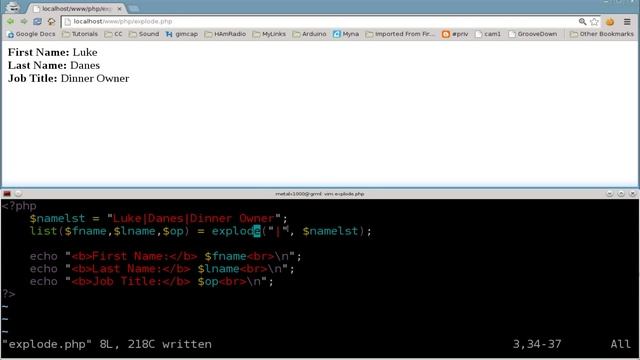Open the GrooveDown bookmark
Viewport: 640px width, 360px height.
pyautogui.click(x=533, y=34)
